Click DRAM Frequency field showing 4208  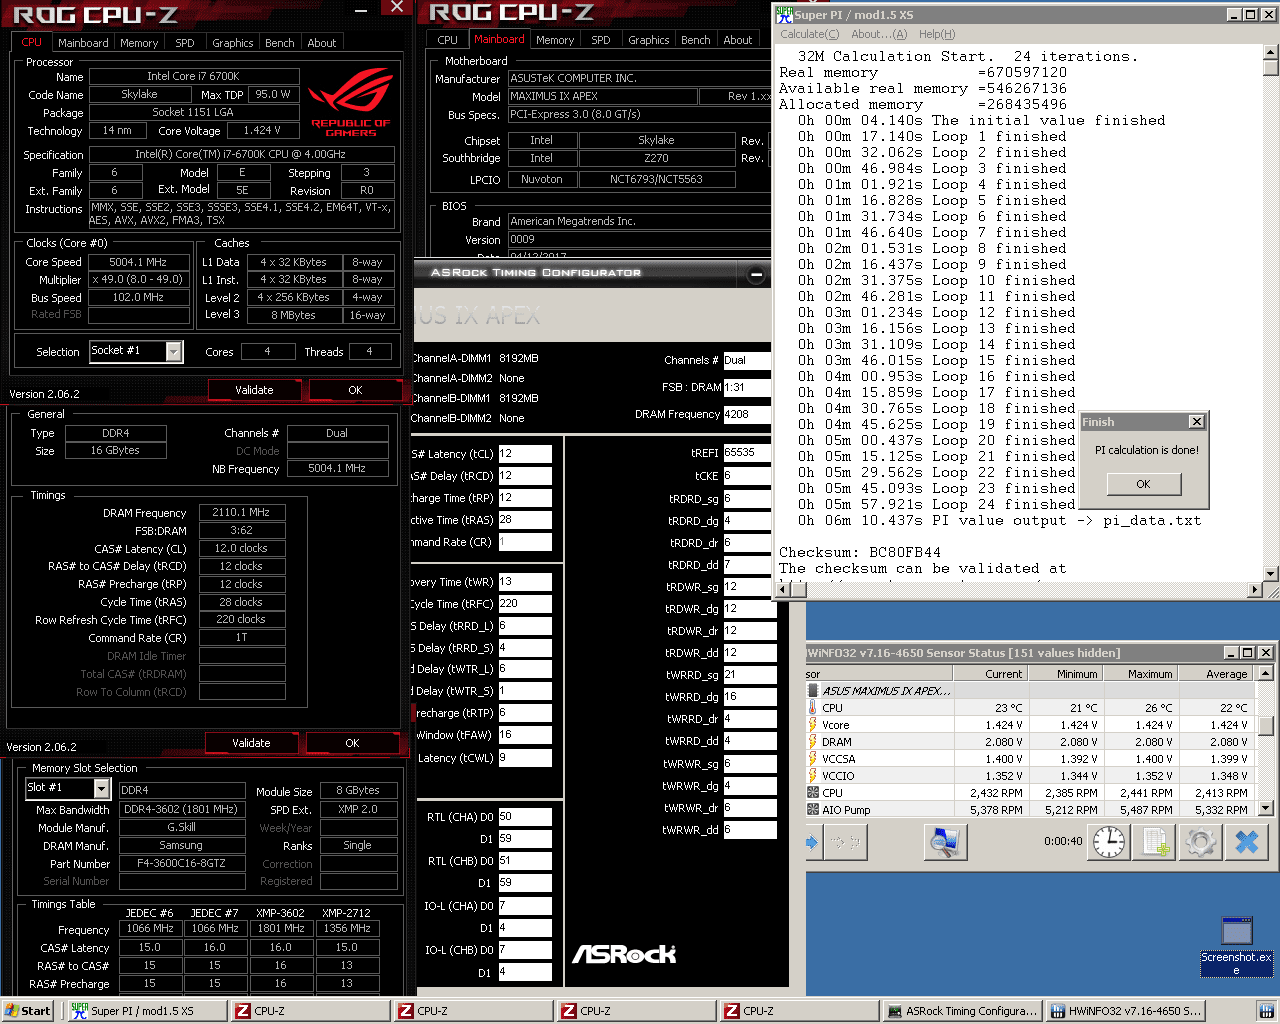tap(747, 414)
